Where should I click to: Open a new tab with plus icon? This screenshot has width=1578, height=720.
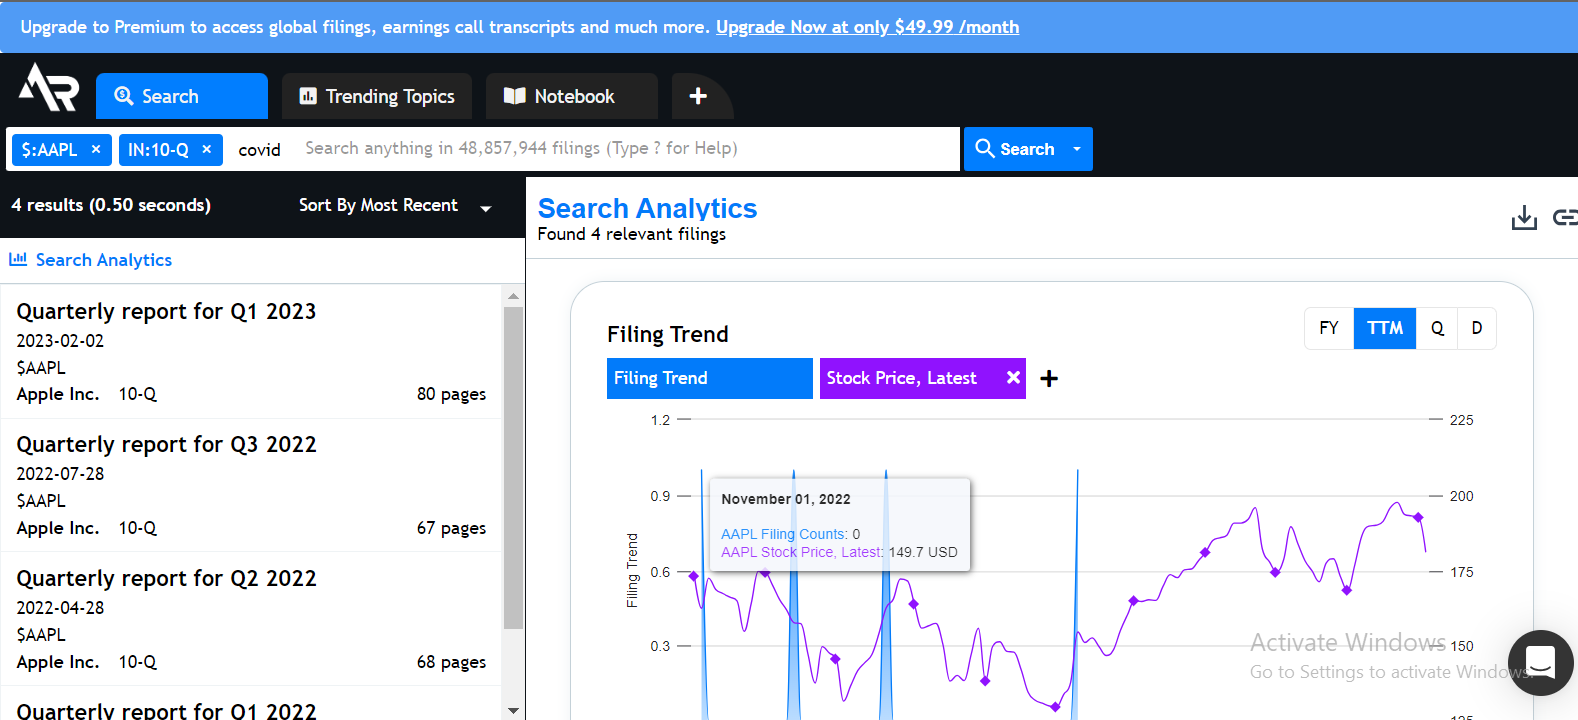click(x=698, y=96)
